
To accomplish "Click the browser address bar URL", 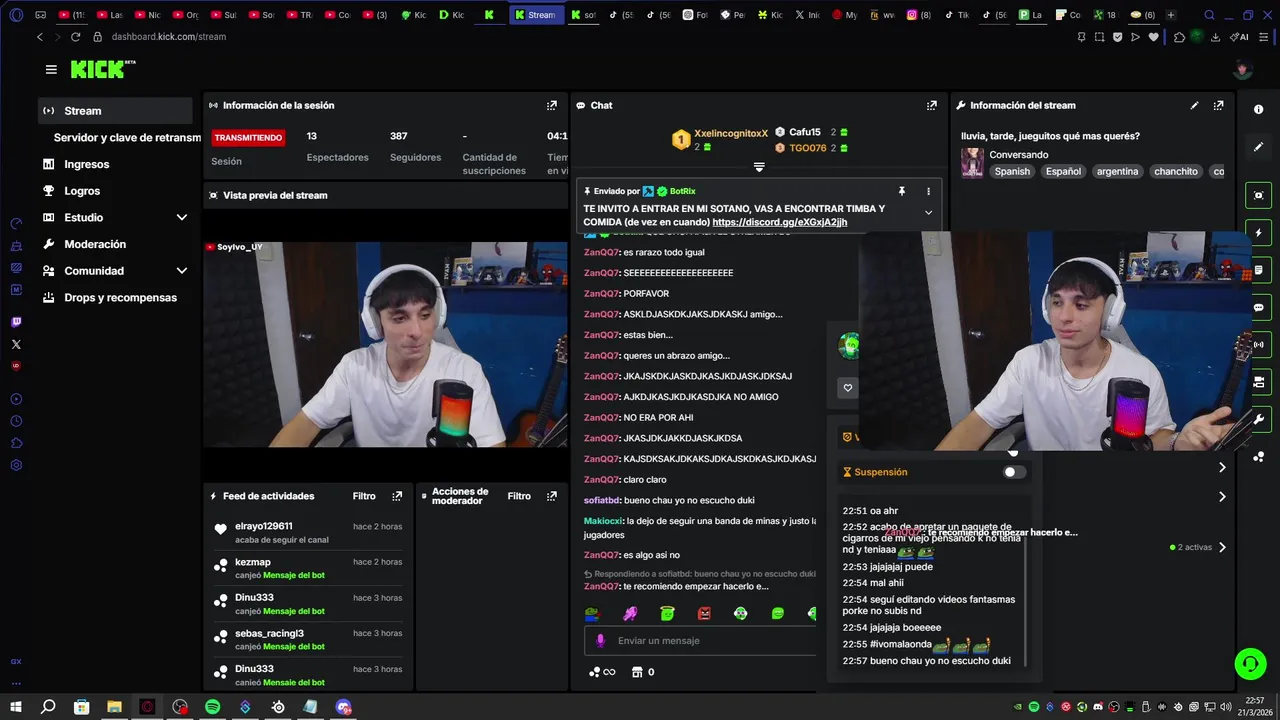I will pos(169,37).
